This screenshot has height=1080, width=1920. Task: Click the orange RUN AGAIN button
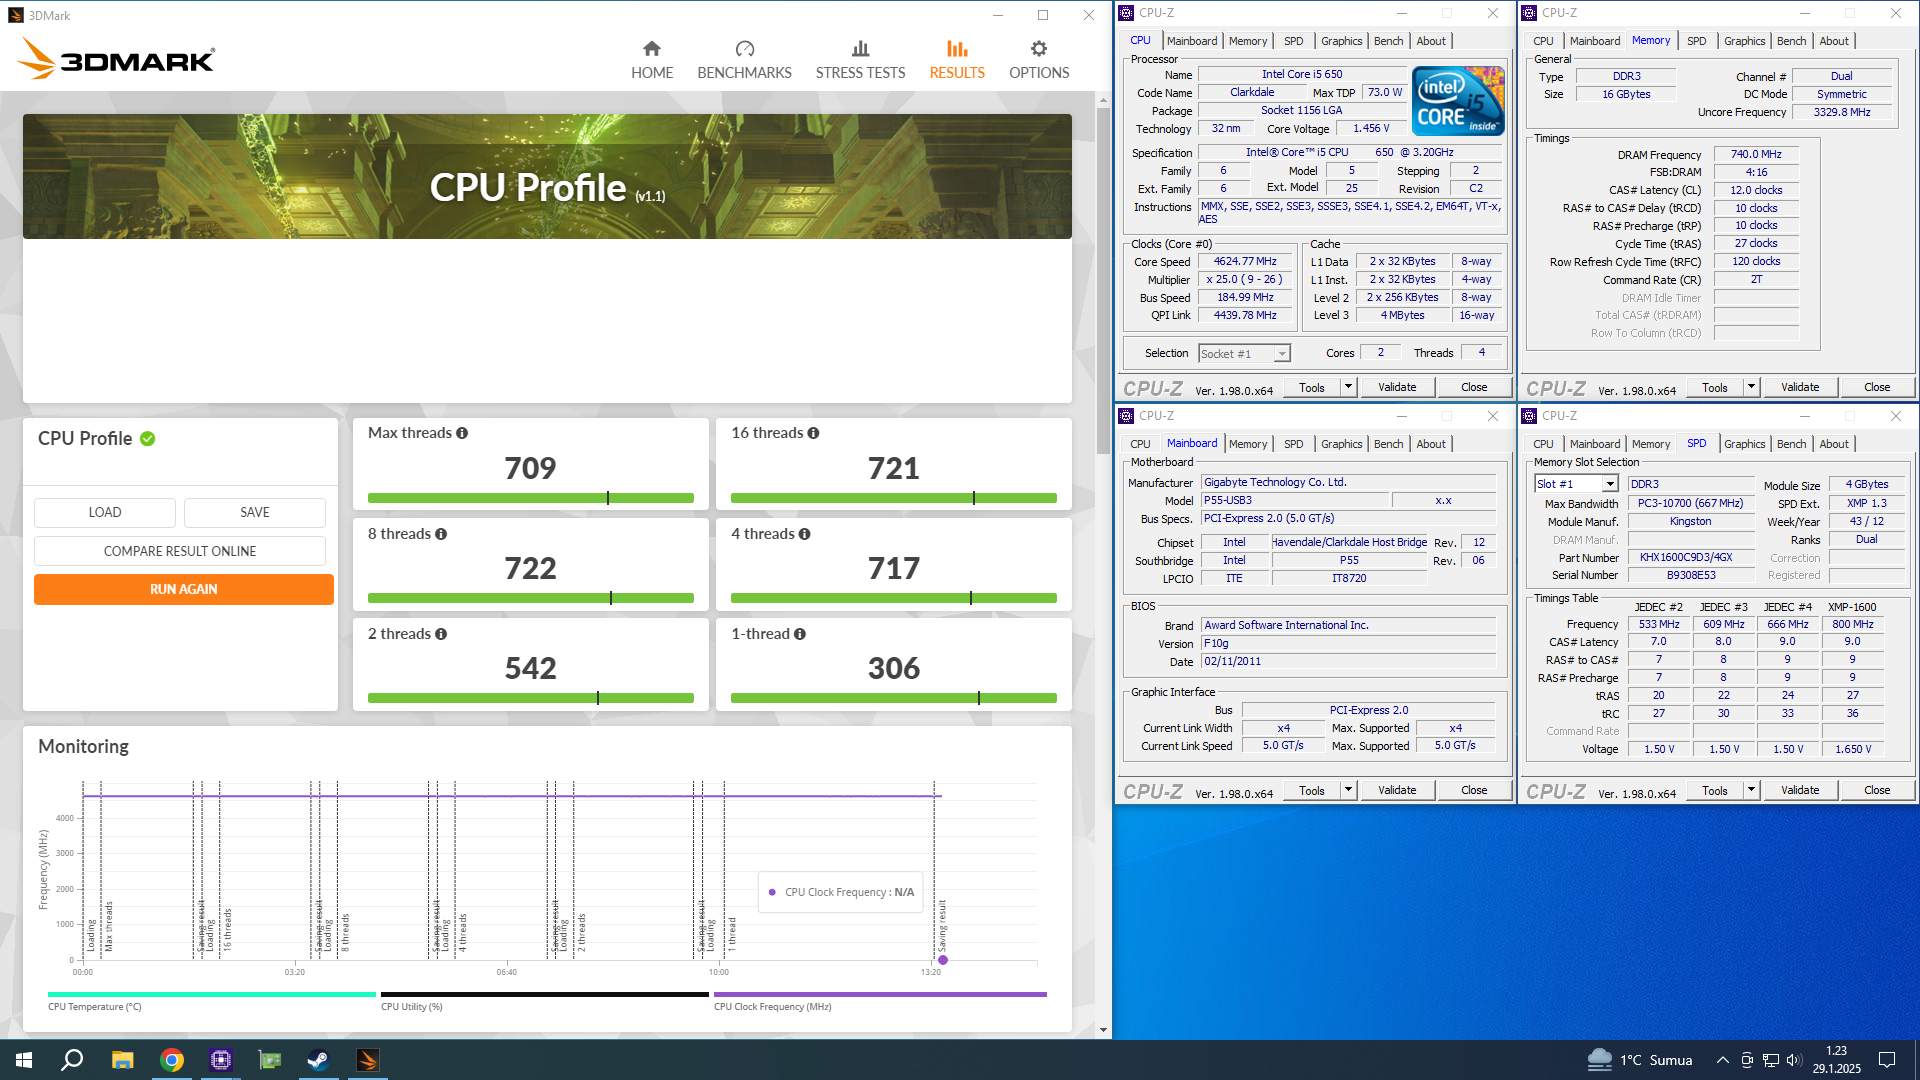coord(184,589)
